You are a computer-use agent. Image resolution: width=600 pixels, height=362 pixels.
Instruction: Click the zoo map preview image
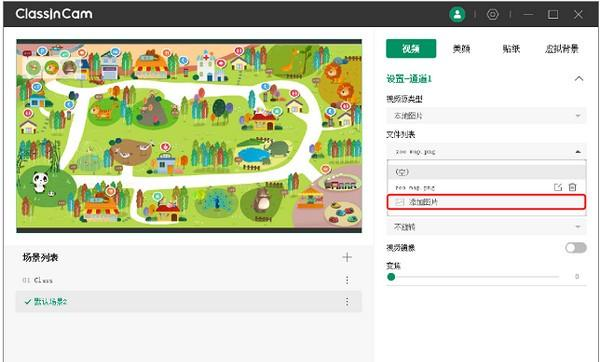[189, 135]
